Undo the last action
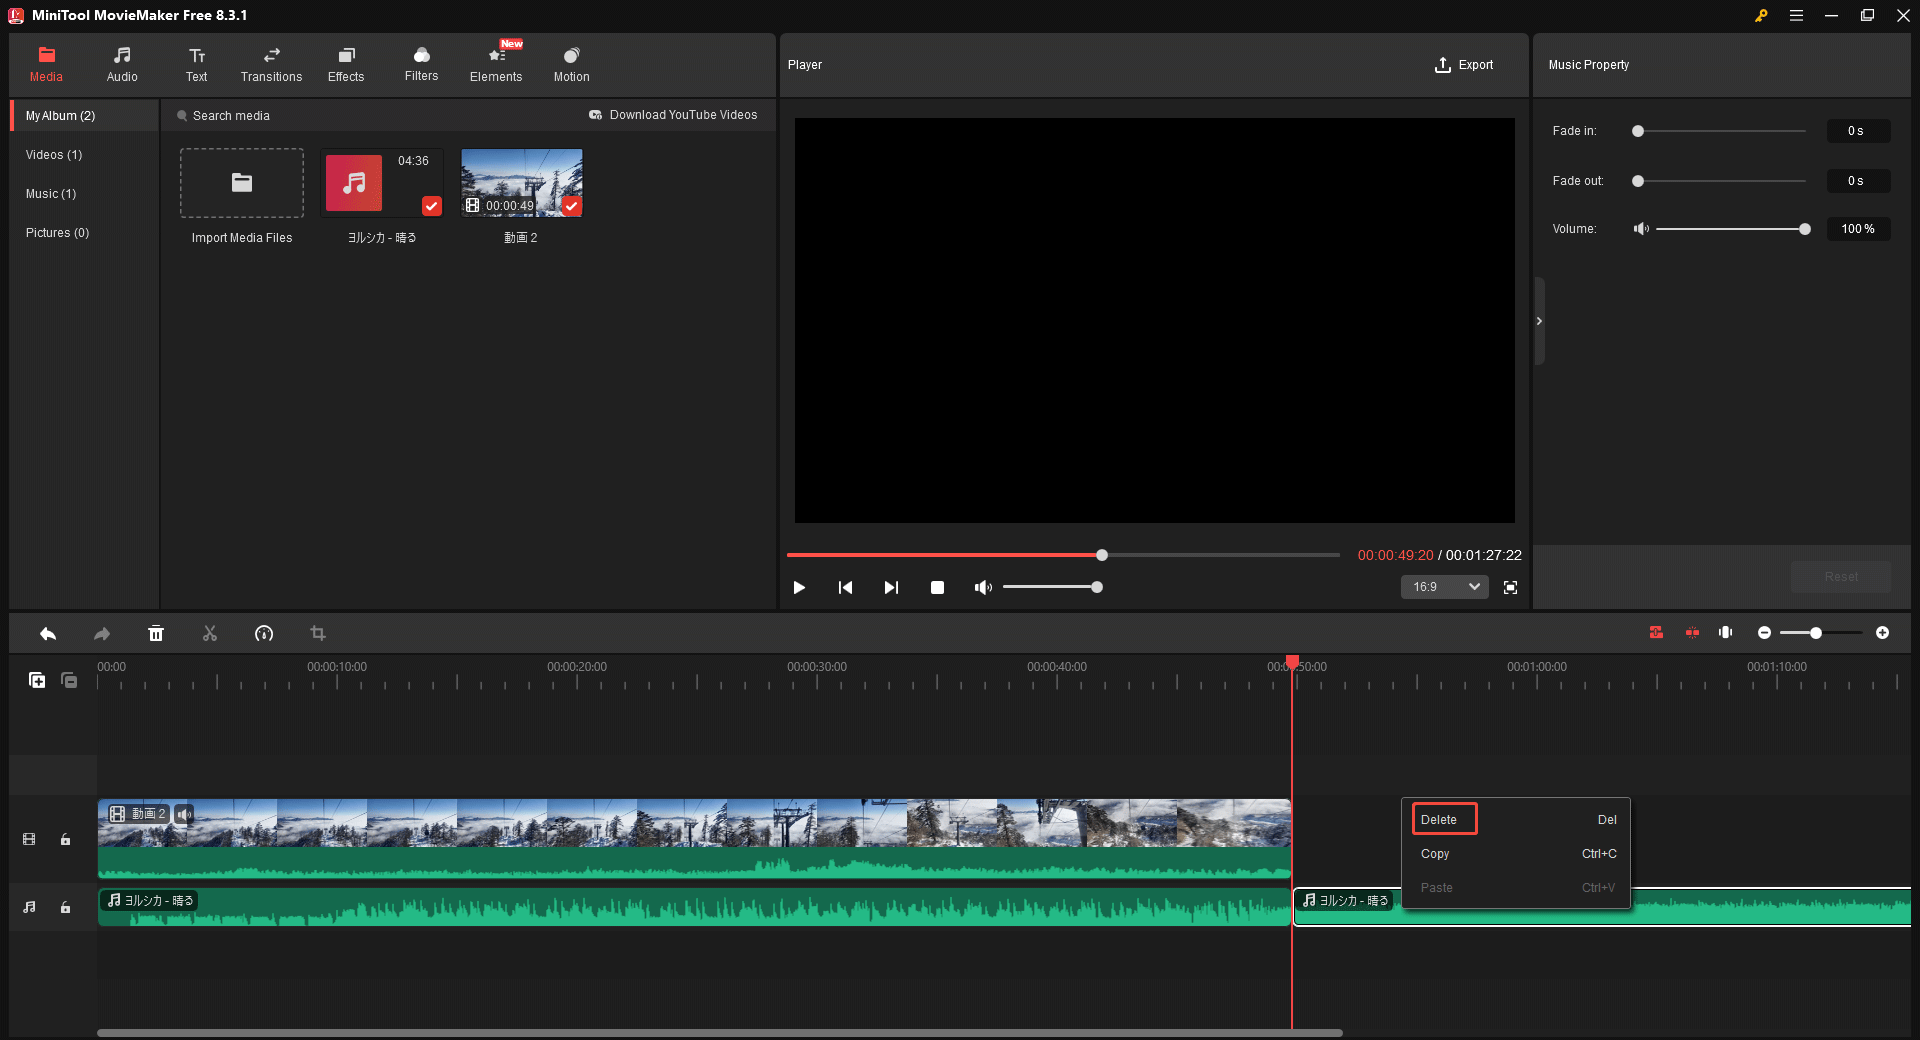 (47, 633)
